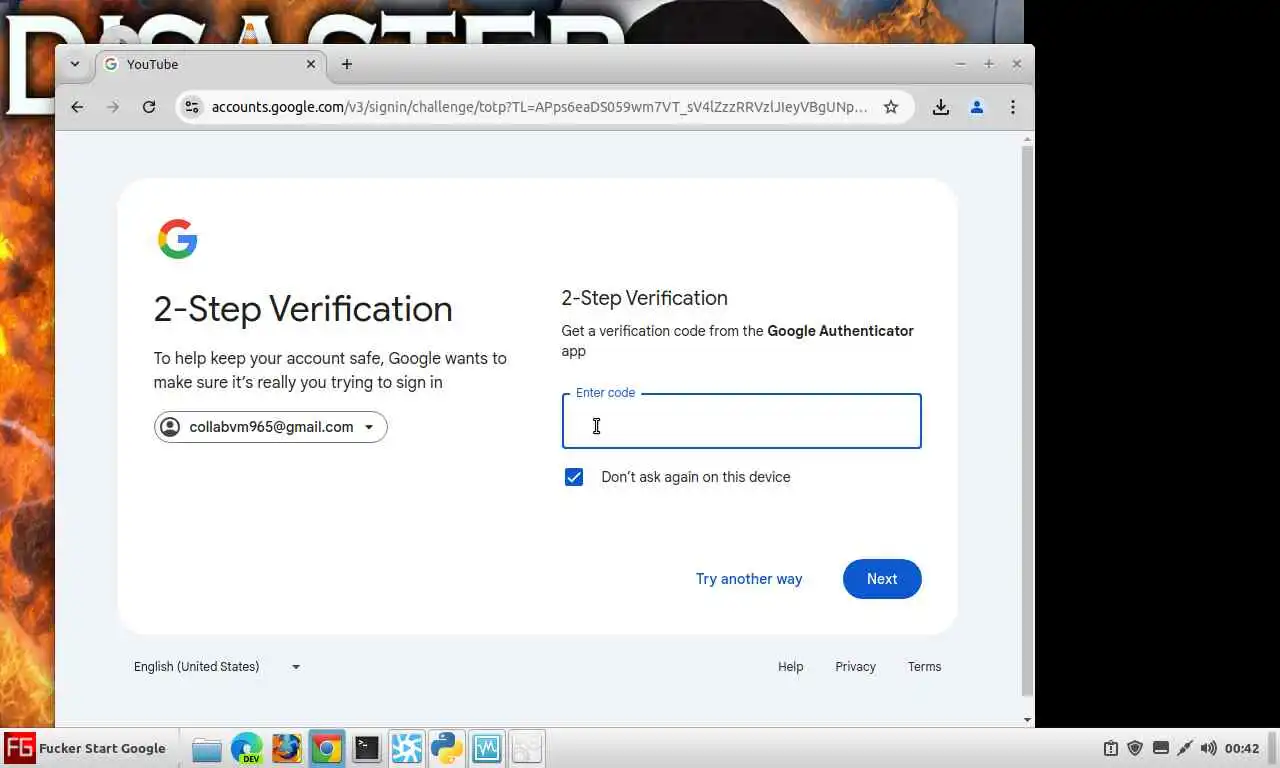Maximize the Chrome window

(x=988, y=64)
